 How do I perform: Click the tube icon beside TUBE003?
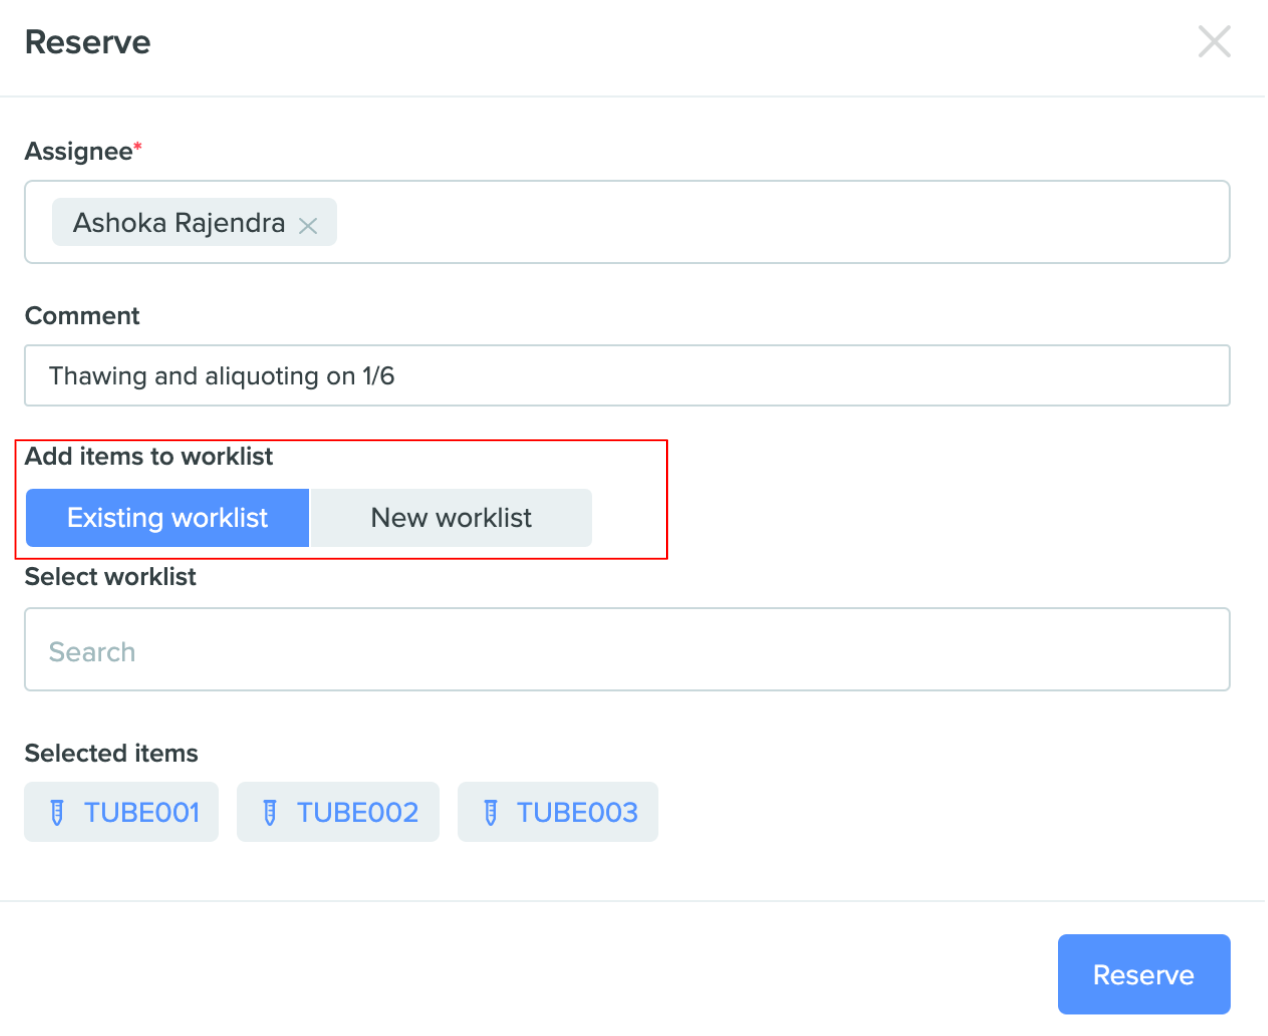point(490,813)
